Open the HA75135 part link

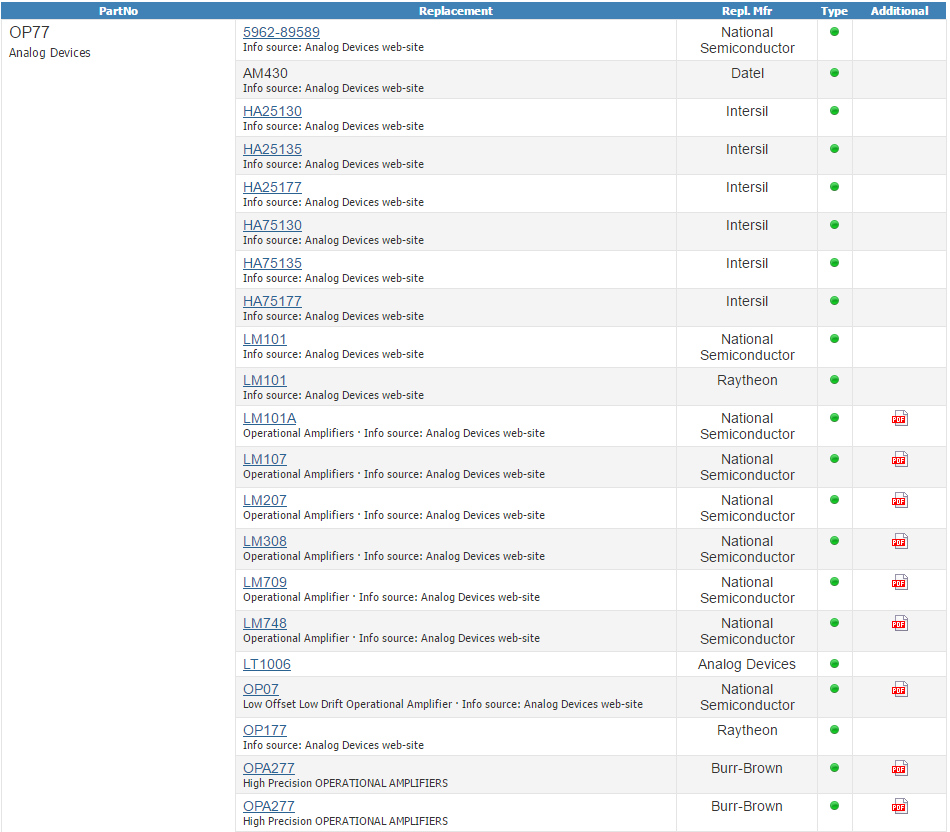tap(272, 264)
